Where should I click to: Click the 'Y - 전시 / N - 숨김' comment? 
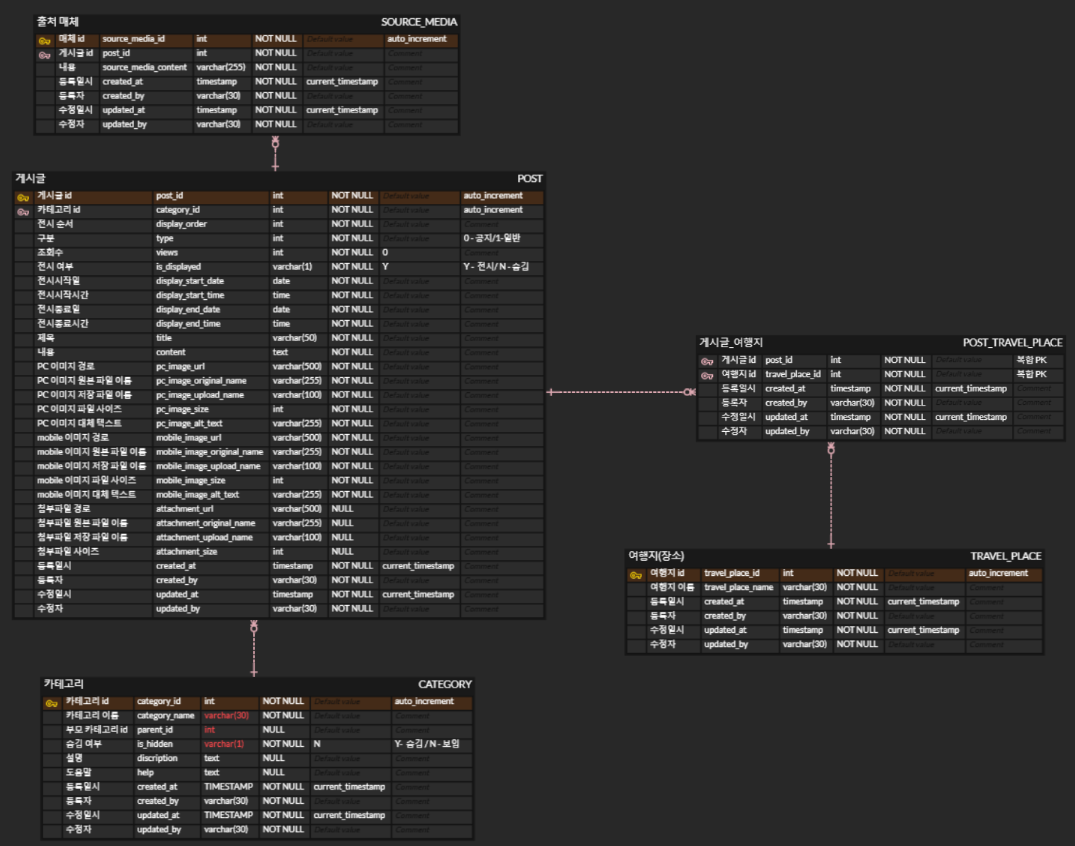pyautogui.click(x=496, y=267)
